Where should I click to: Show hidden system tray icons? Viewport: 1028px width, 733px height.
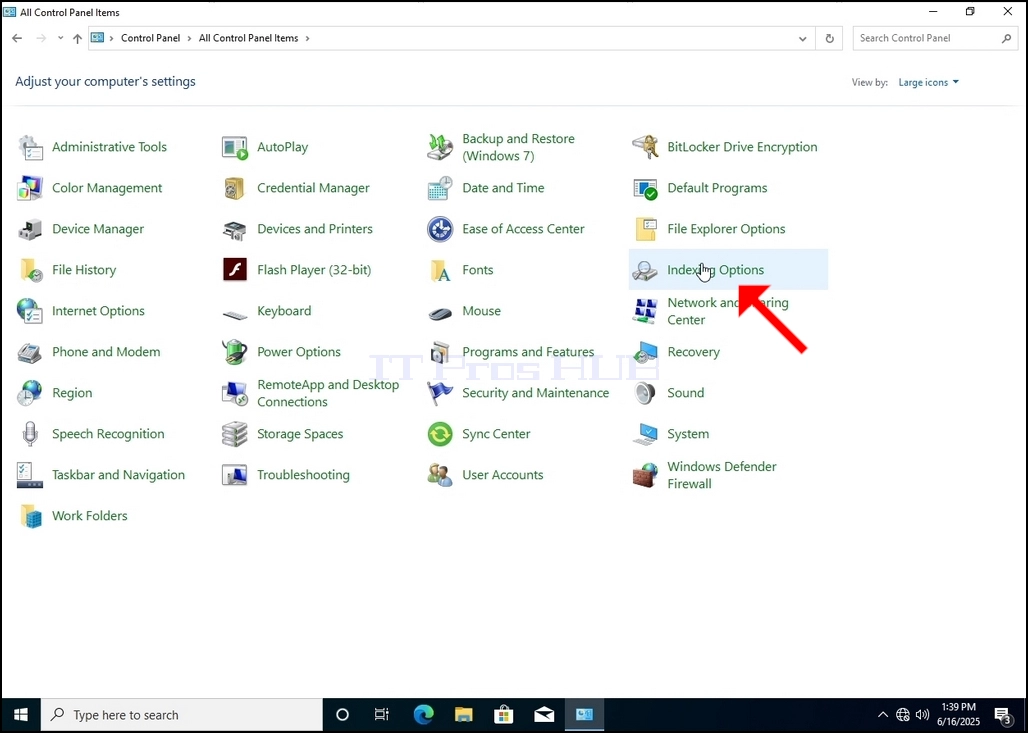[883, 715]
